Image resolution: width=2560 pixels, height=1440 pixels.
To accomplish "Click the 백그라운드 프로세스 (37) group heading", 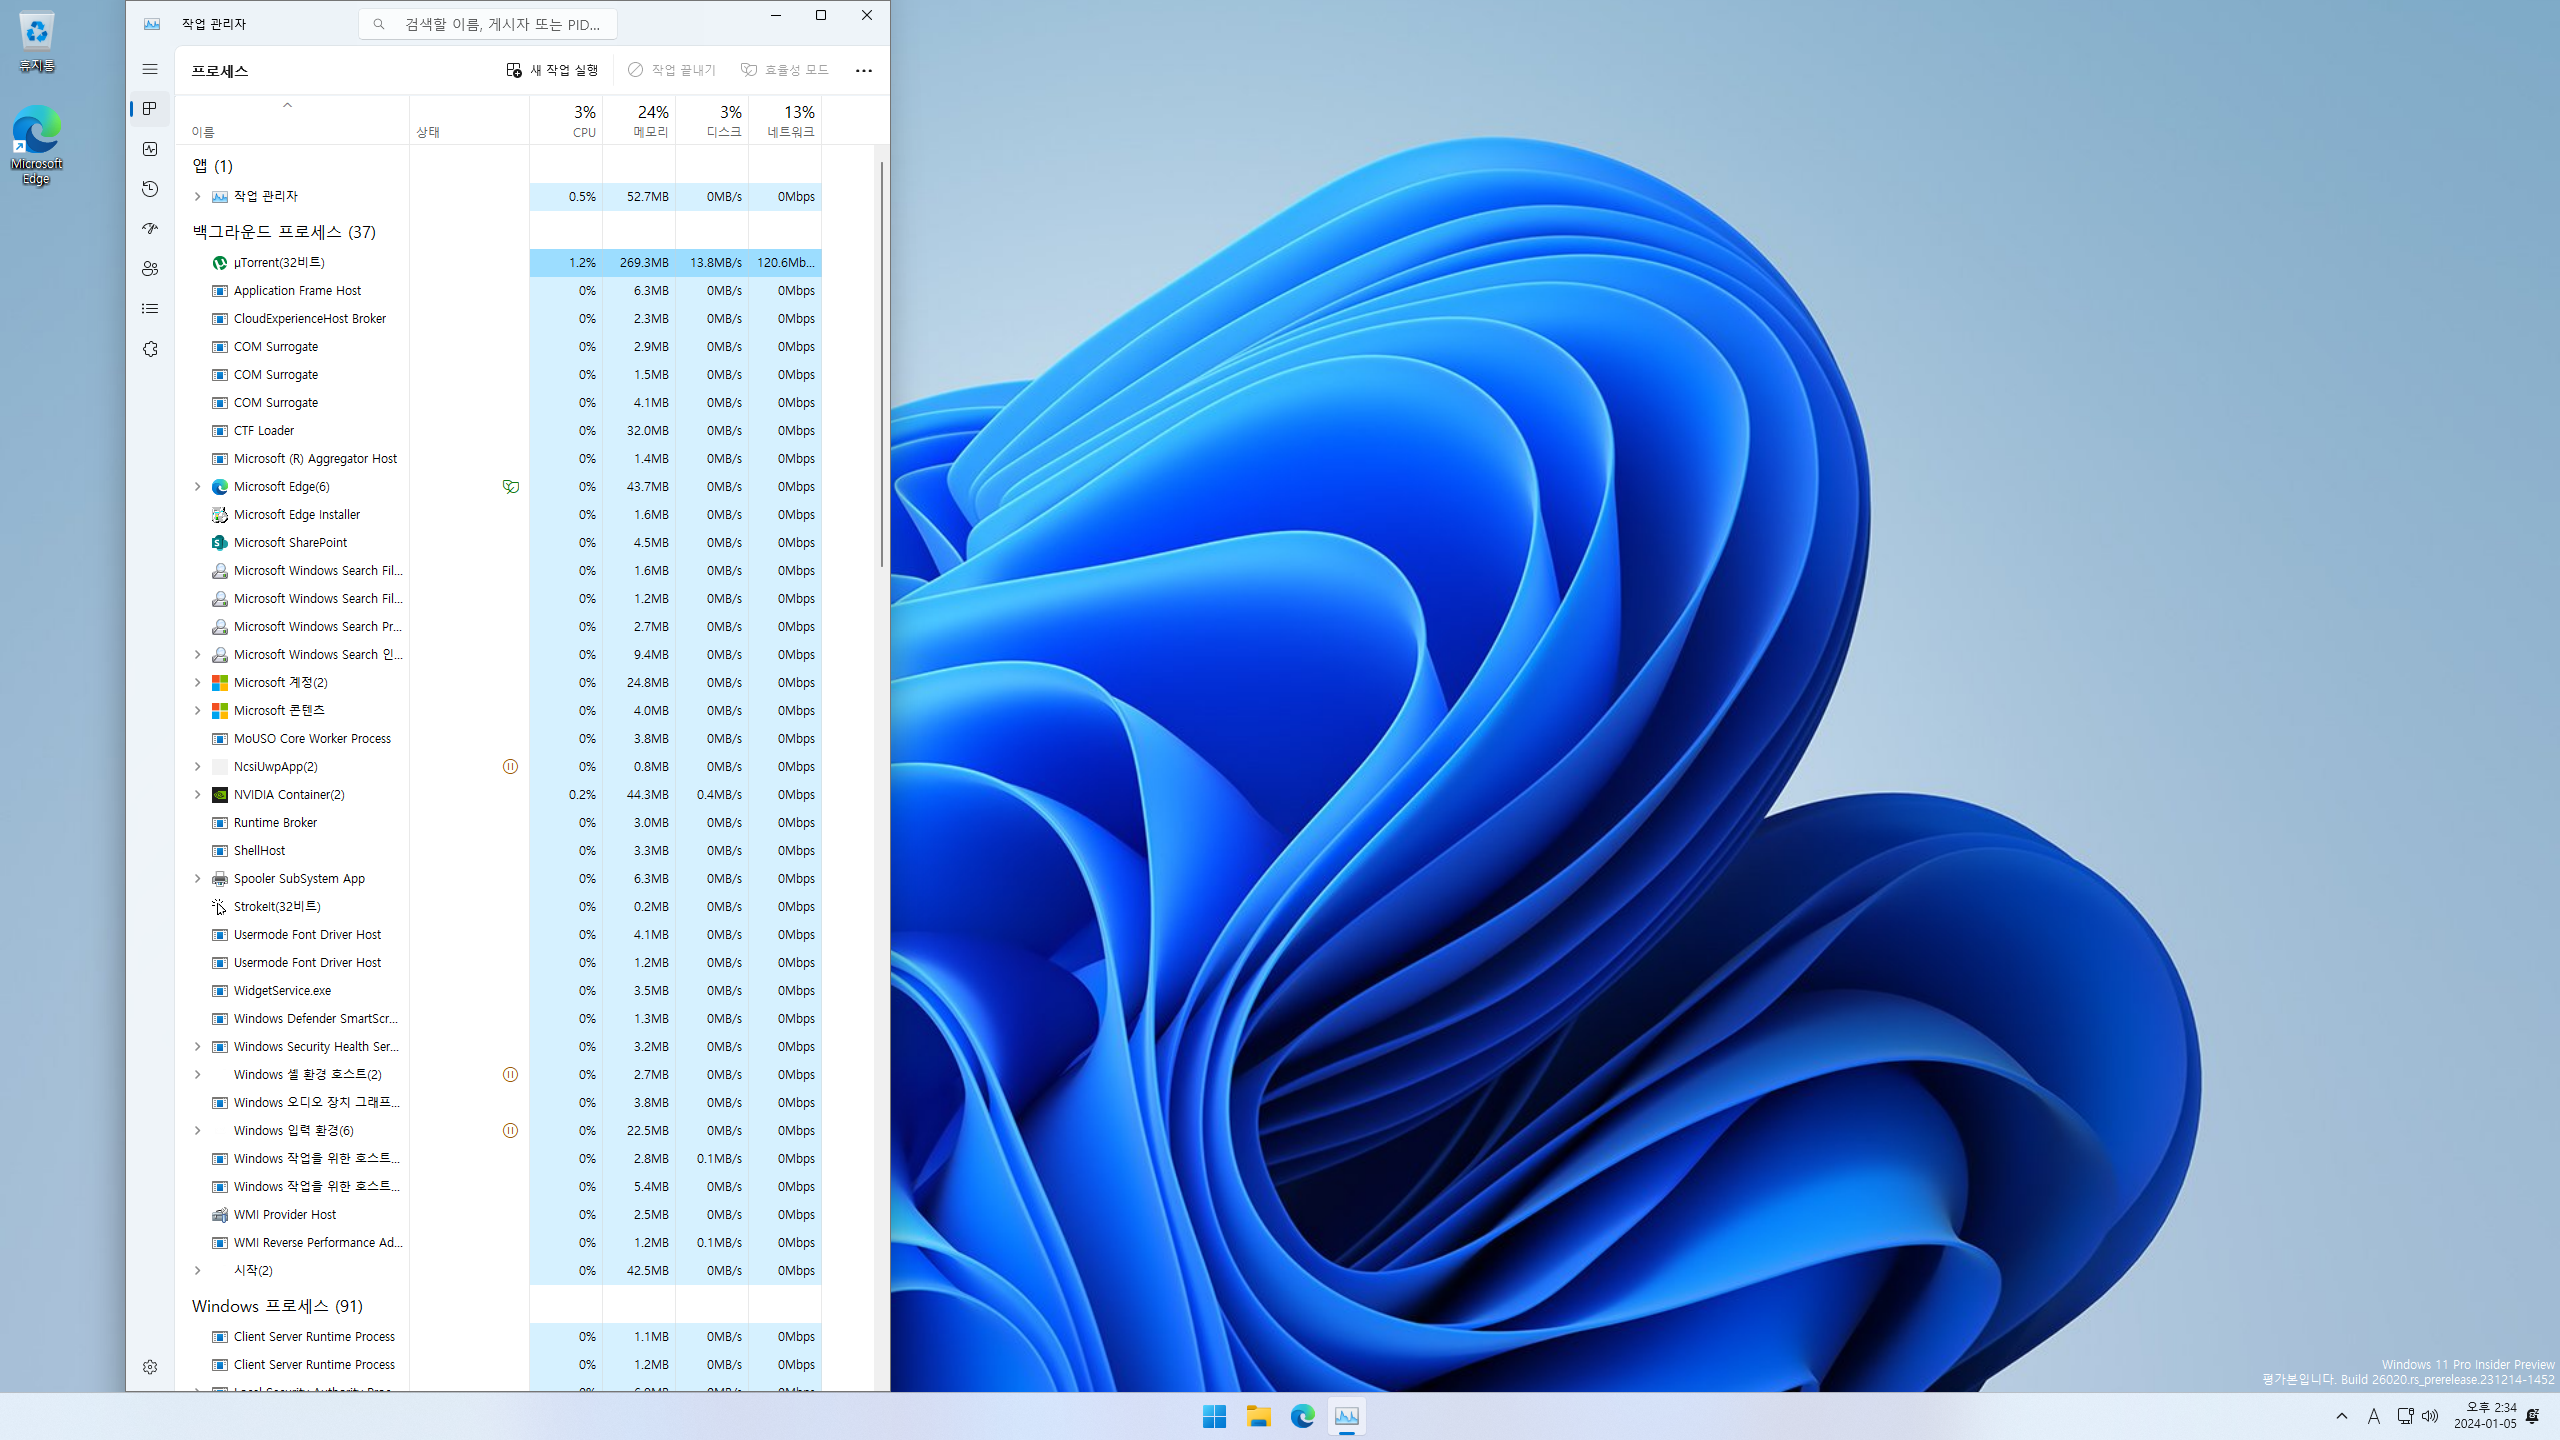I will [x=284, y=232].
